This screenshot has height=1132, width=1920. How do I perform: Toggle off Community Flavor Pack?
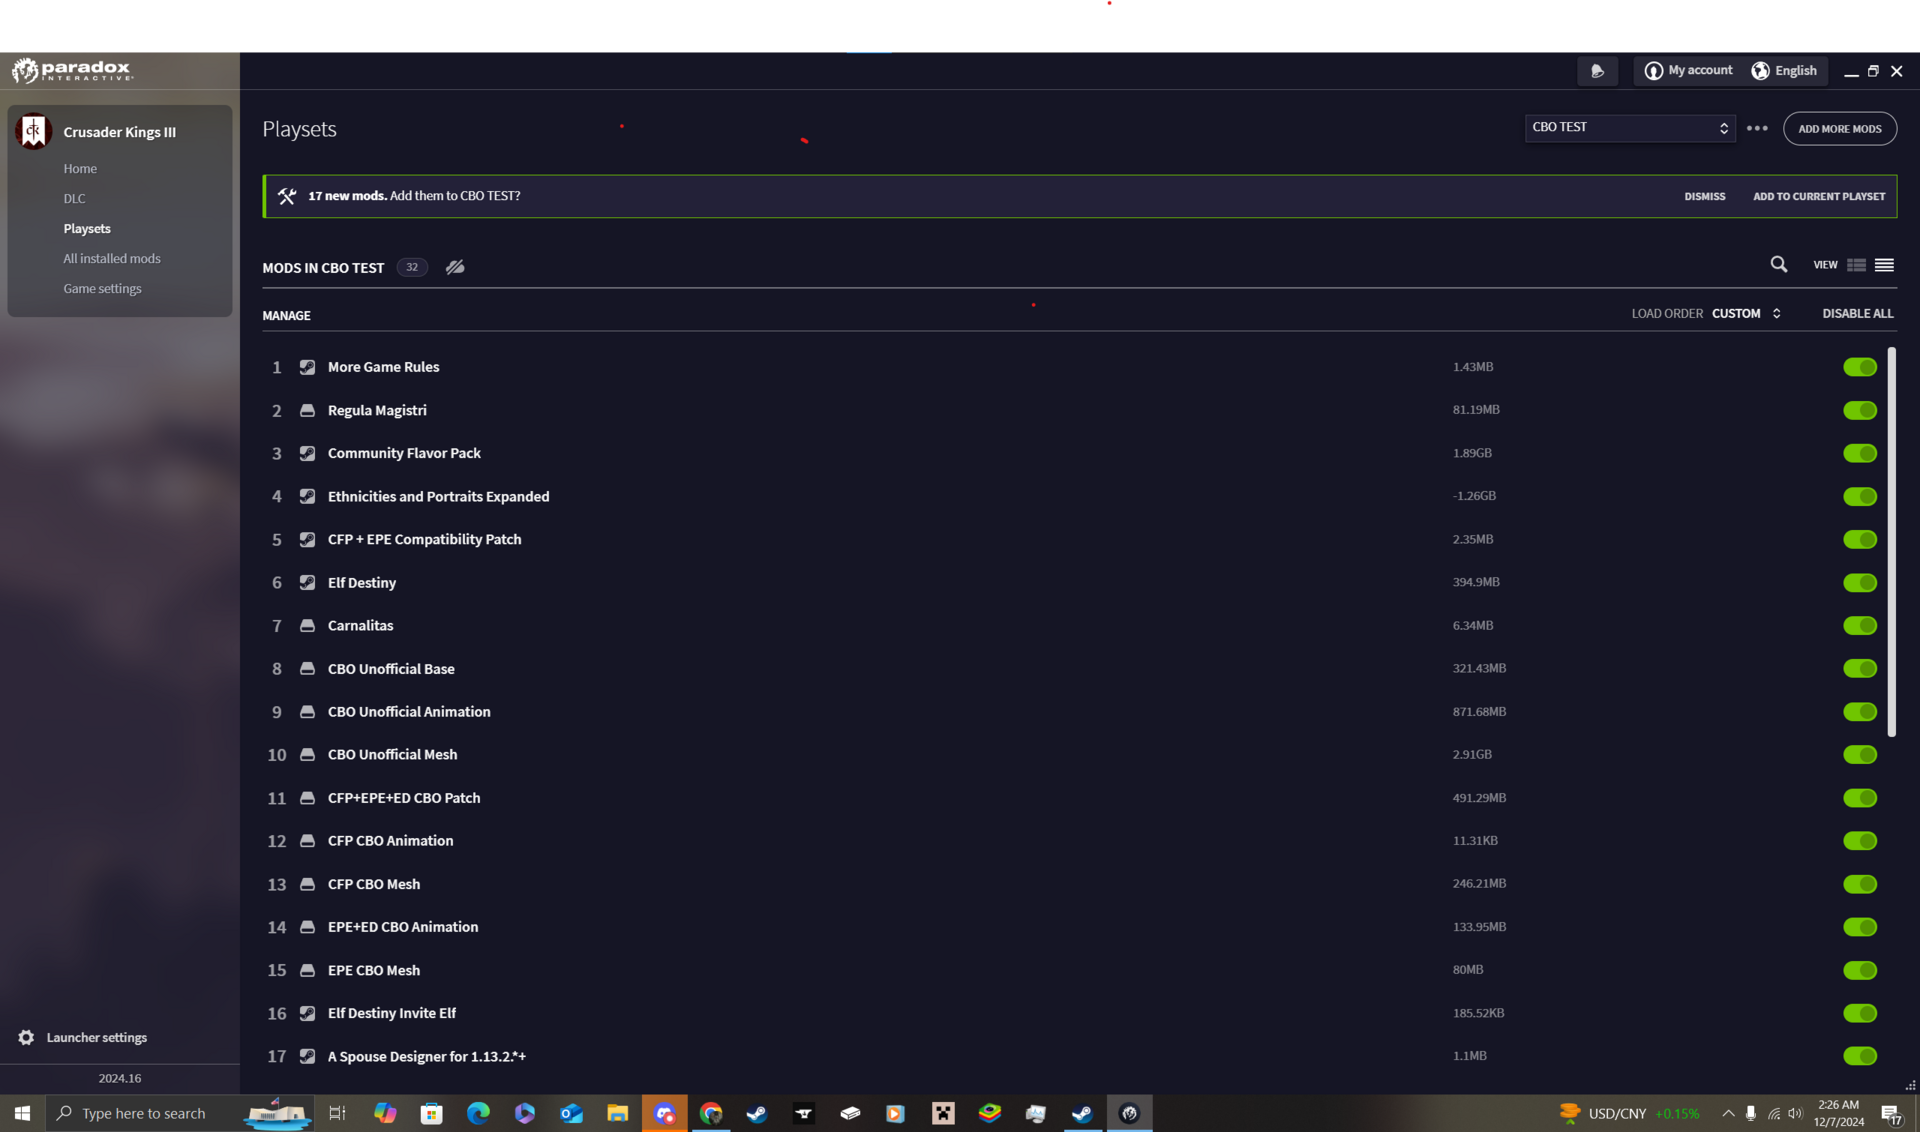1860,453
